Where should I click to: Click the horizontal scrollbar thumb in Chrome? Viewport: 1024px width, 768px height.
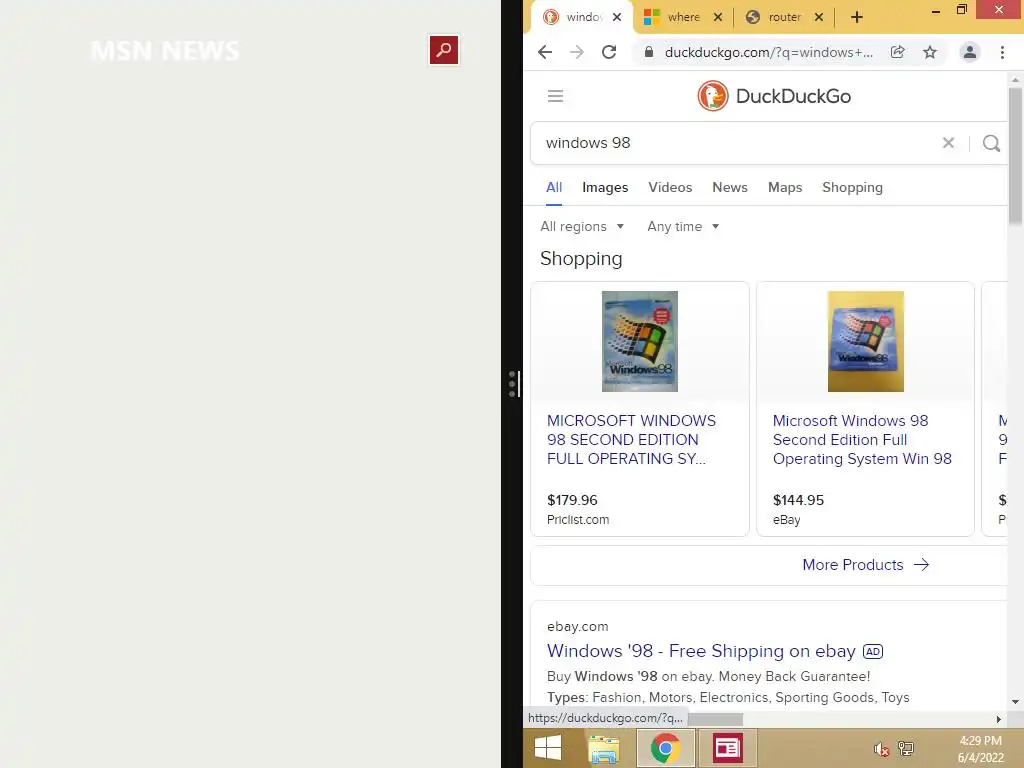coord(715,719)
